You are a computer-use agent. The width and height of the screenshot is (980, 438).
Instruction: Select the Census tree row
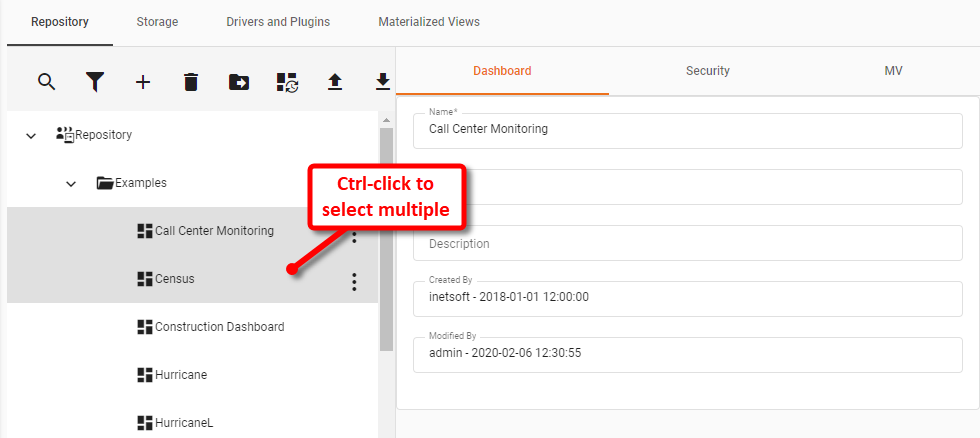(192, 279)
